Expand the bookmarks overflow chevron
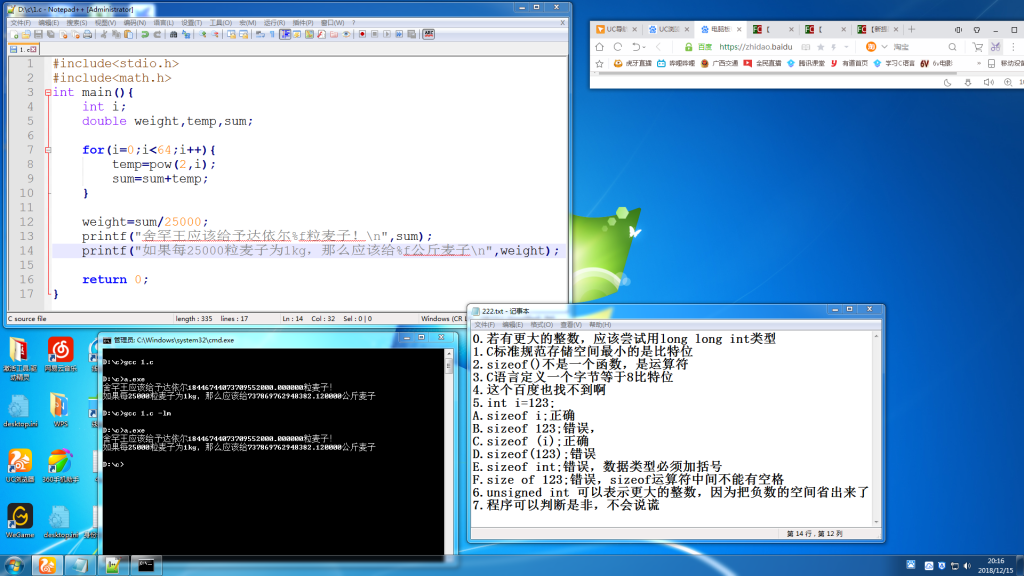The image size is (1024, 576). [979, 63]
